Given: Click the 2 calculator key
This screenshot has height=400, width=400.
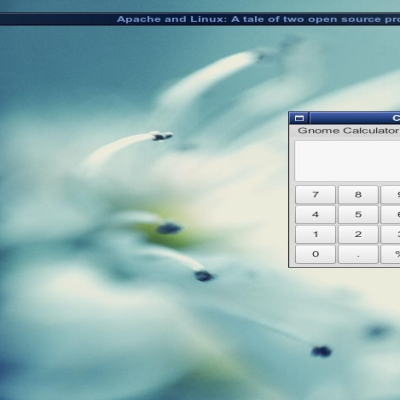Looking at the screenshot, I should coord(358,234).
